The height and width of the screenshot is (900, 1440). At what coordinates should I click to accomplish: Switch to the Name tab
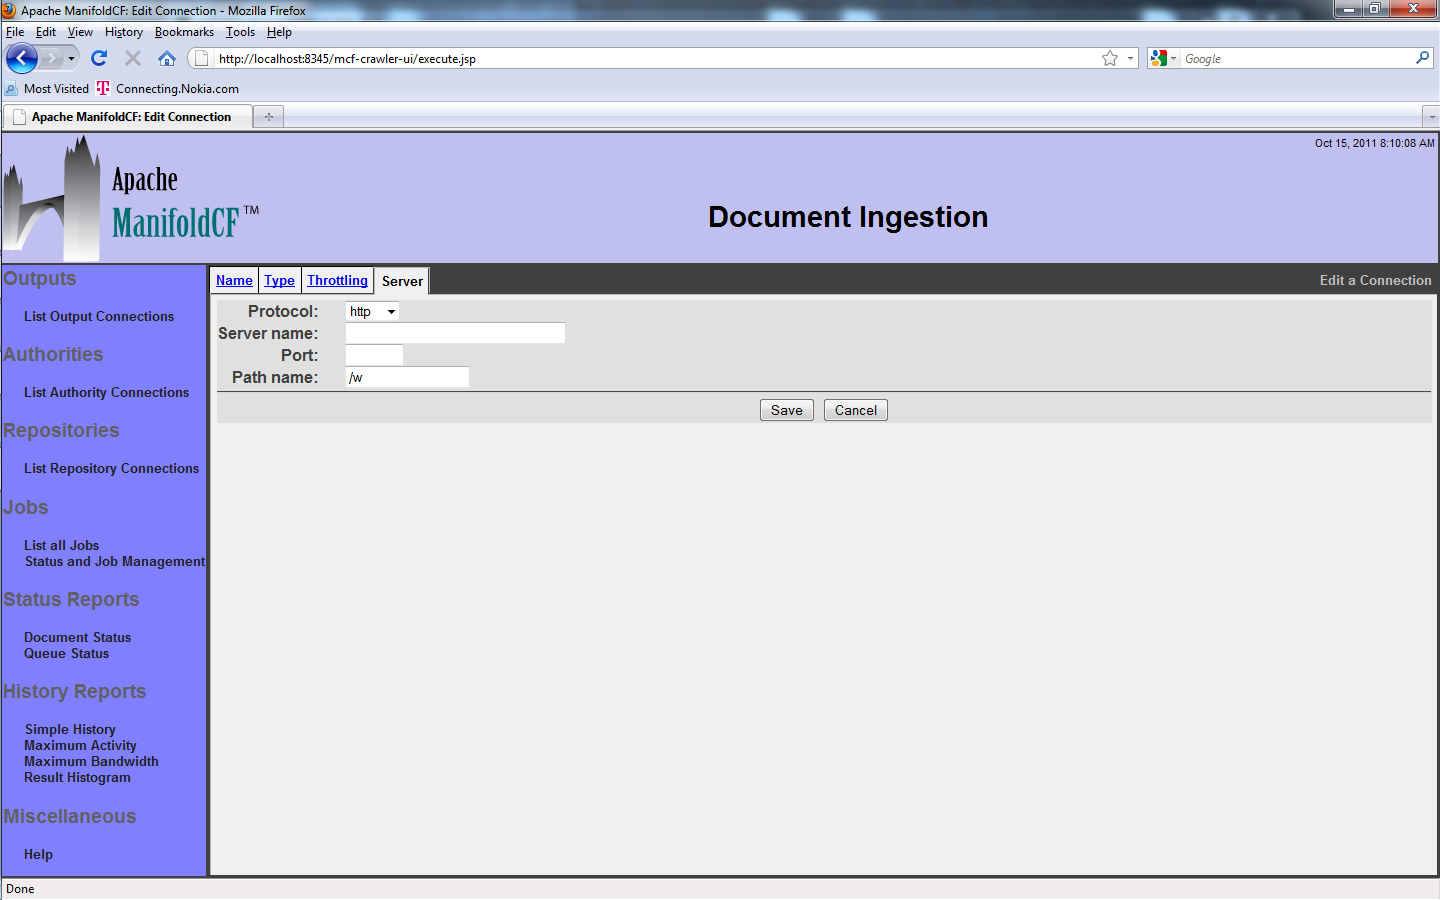point(234,281)
